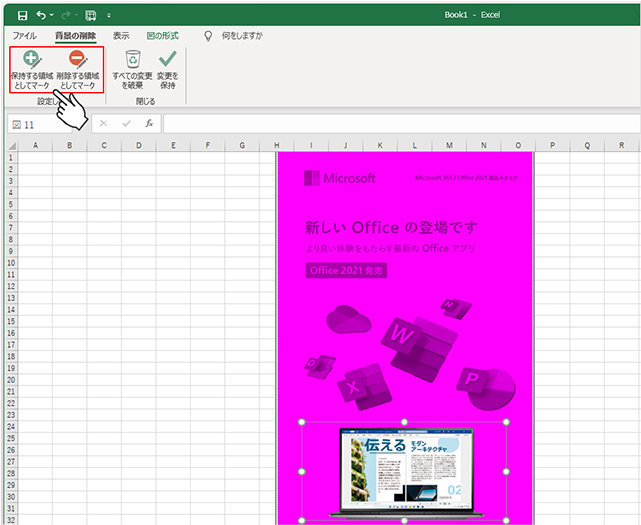Click the formula bar Enter check icon
The height and width of the screenshot is (525, 641).
tap(126, 123)
